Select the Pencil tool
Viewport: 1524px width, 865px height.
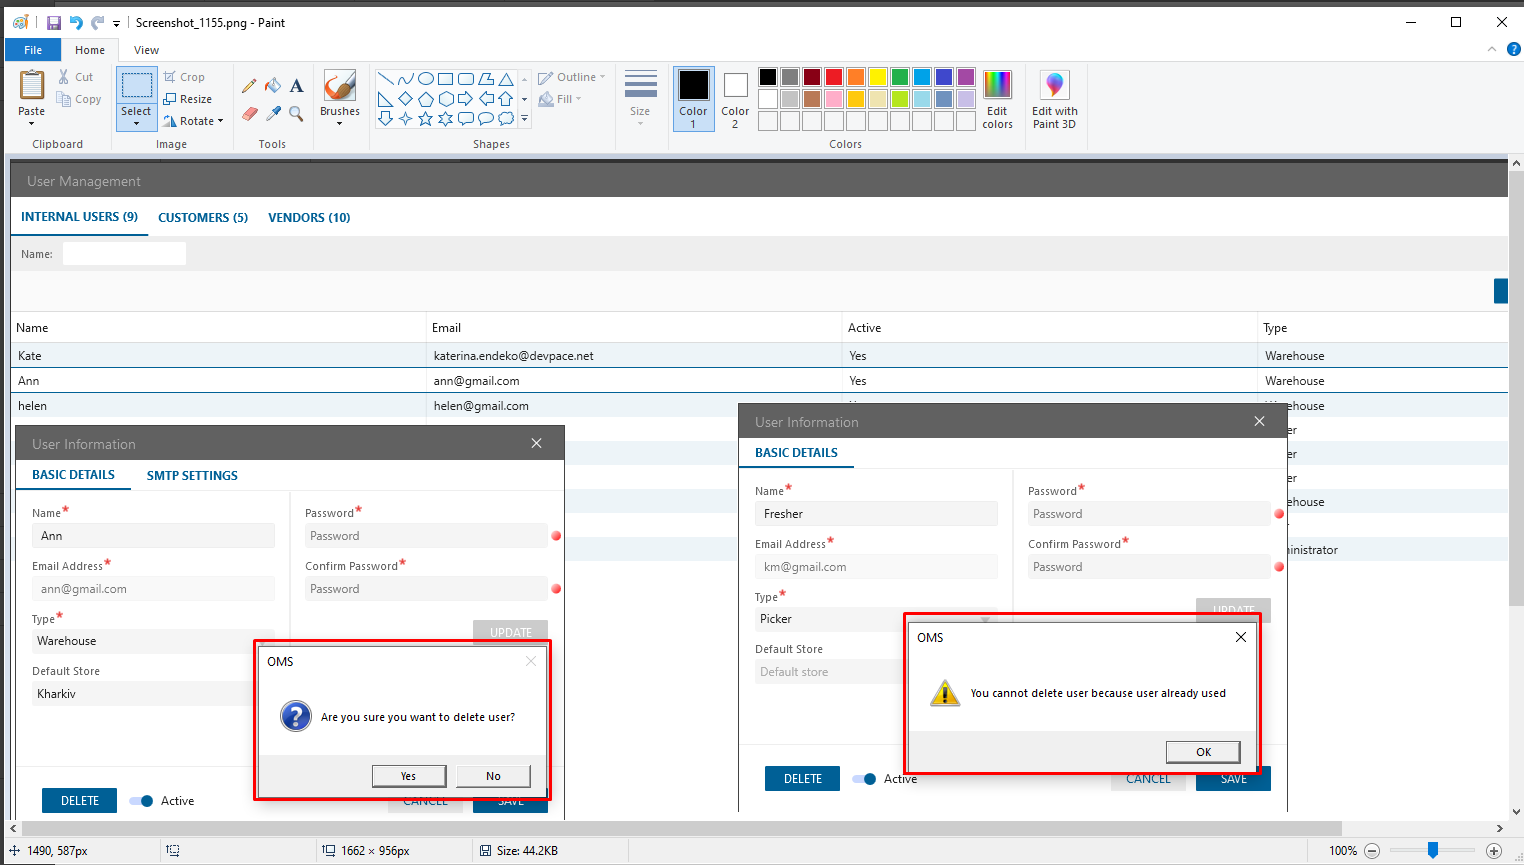(249, 86)
